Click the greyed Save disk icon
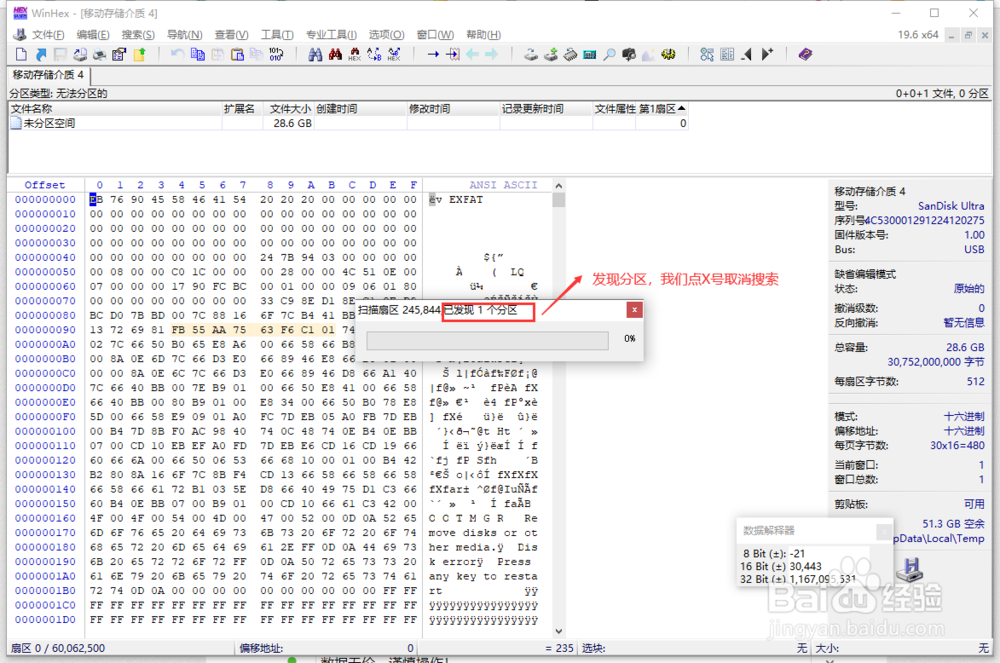The image size is (1000, 663). (61, 54)
